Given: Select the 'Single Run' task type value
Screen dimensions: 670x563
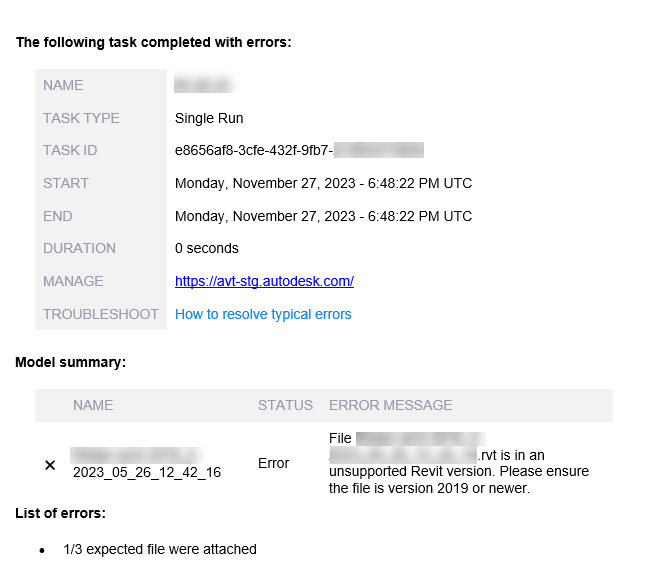Looking at the screenshot, I should pos(209,118).
